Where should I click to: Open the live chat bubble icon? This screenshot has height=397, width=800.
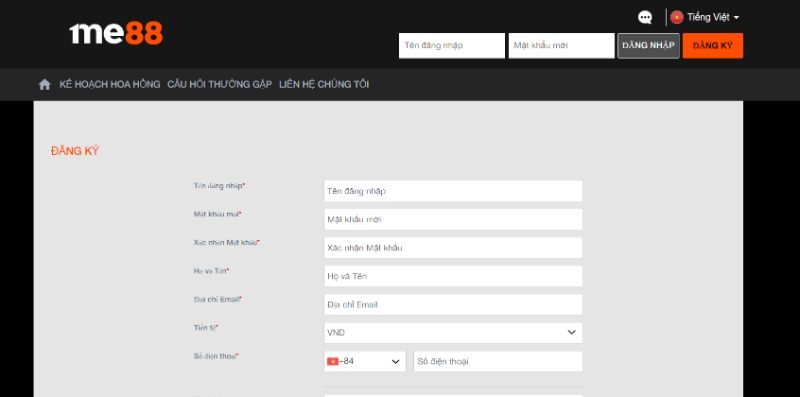point(645,17)
